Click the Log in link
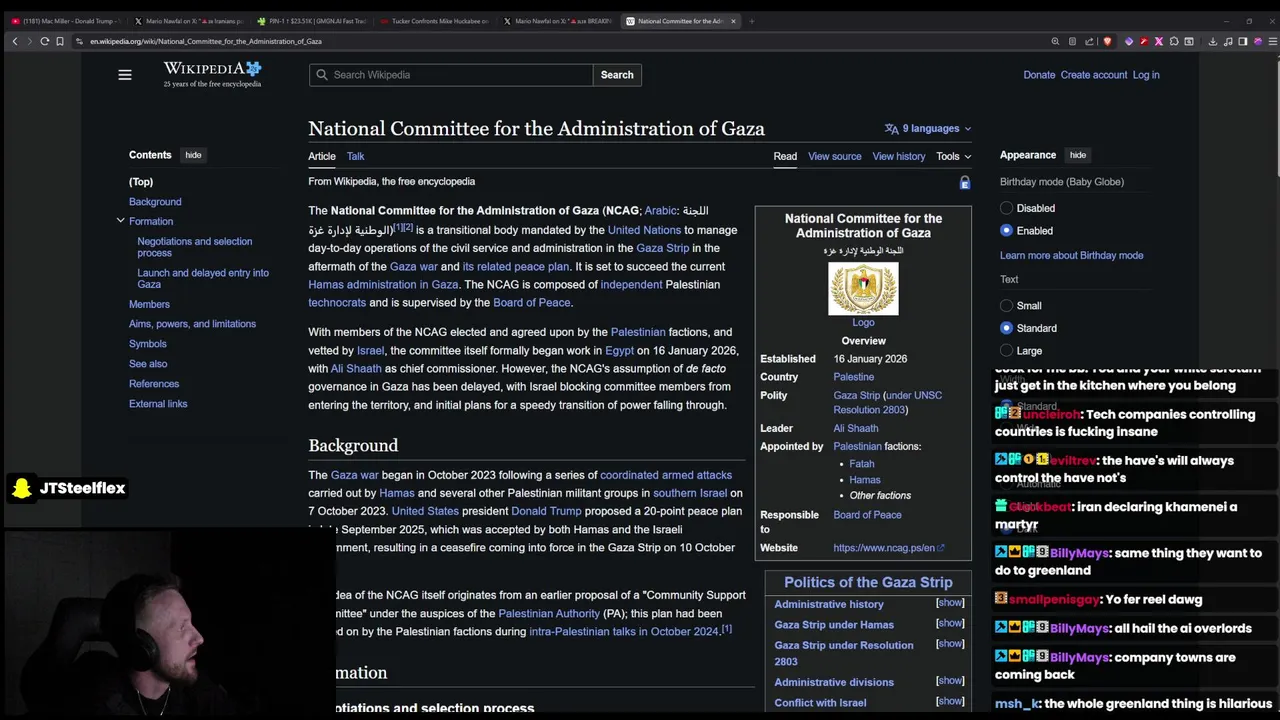Image resolution: width=1280 pixels, height=720 pixels. click(1146, 75)
